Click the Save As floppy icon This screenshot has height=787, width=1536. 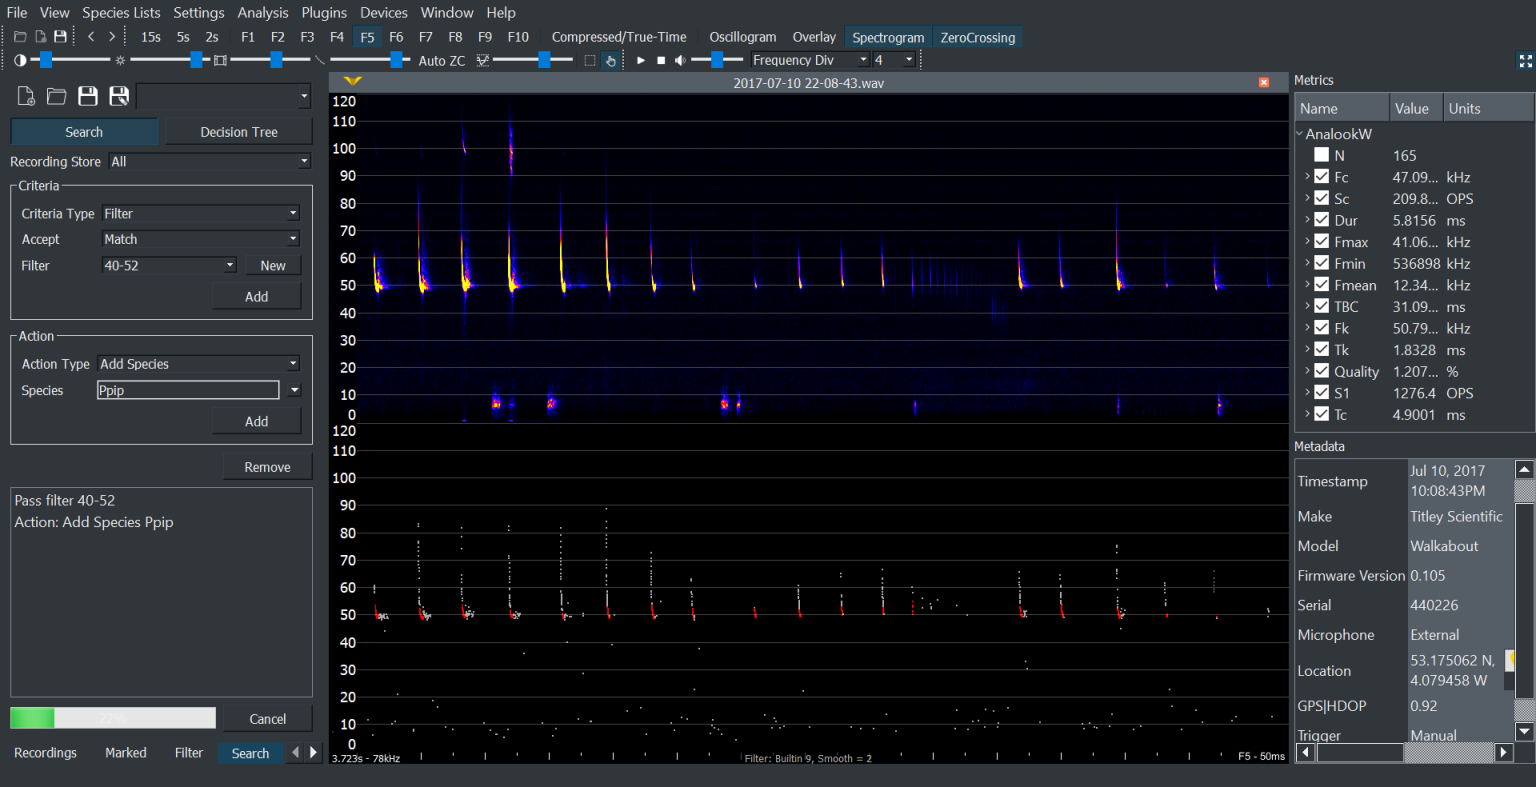click(119, 95)
